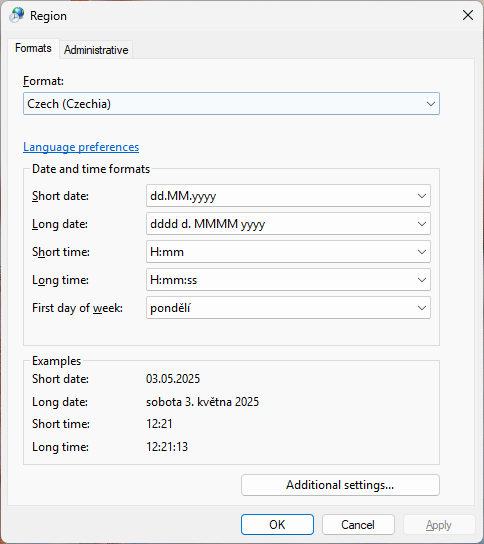This screenshot has width=484, height=544.
Task: Open First day of week pondělí dropdown
Action: [288, 308]
